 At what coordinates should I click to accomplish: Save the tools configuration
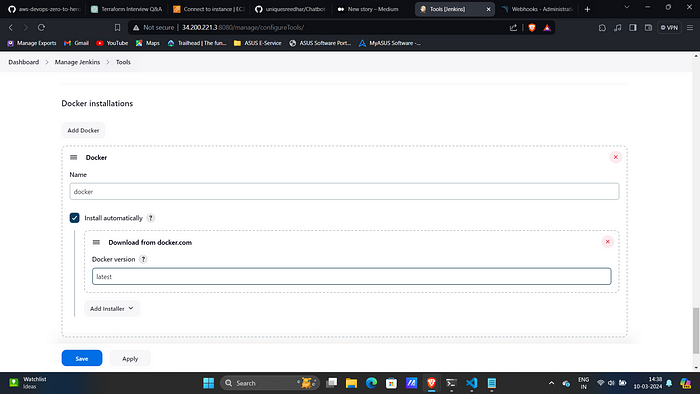point(82,358)
